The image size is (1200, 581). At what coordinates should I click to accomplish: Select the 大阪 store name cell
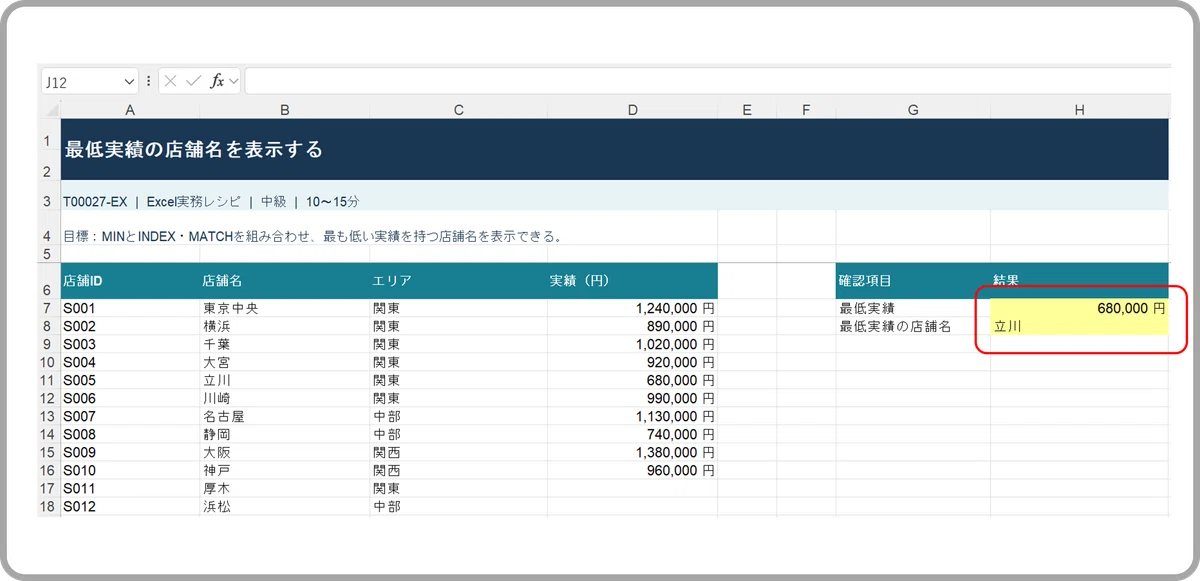284,452
